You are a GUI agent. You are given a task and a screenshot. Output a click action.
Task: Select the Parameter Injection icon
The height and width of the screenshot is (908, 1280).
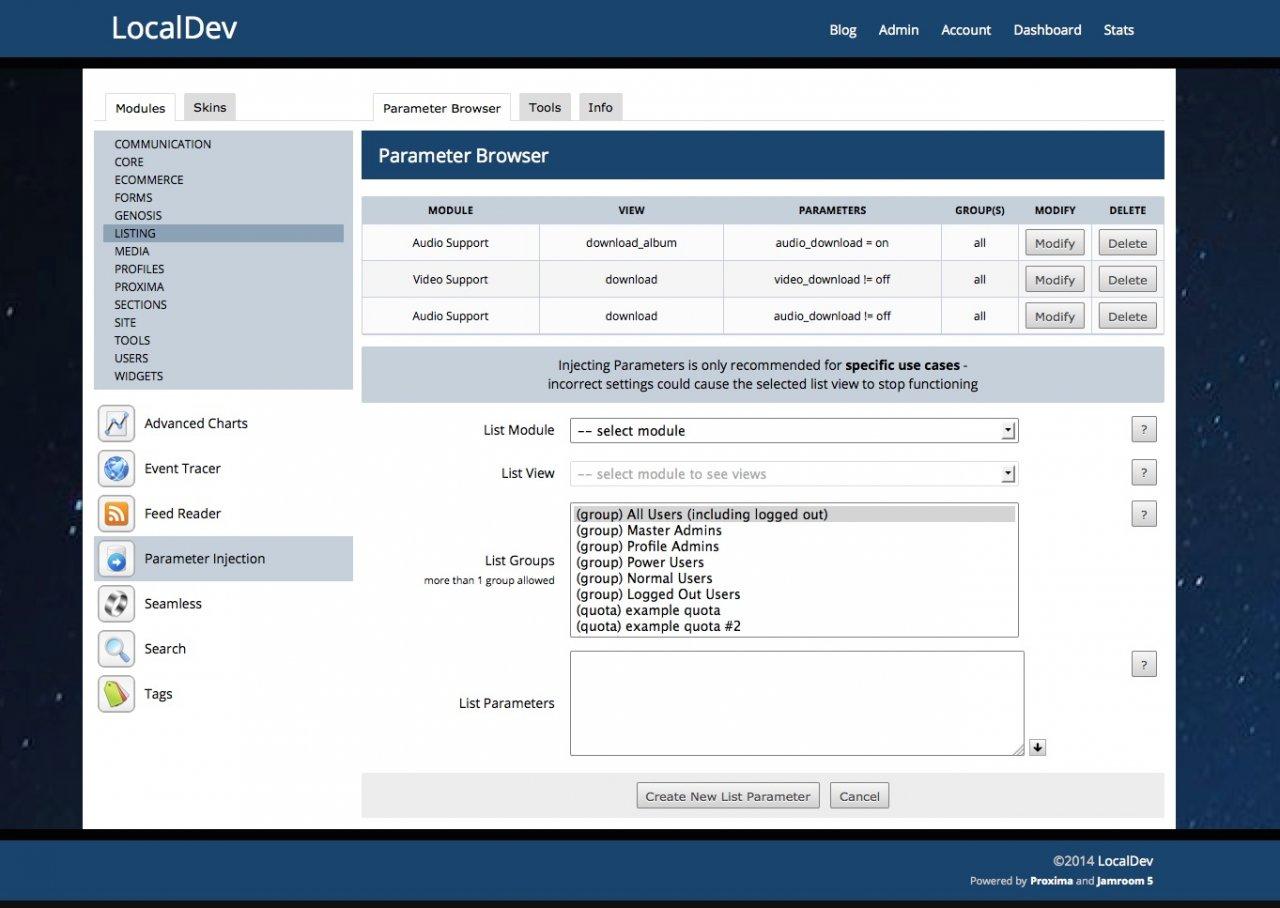(x=116, y=559)
